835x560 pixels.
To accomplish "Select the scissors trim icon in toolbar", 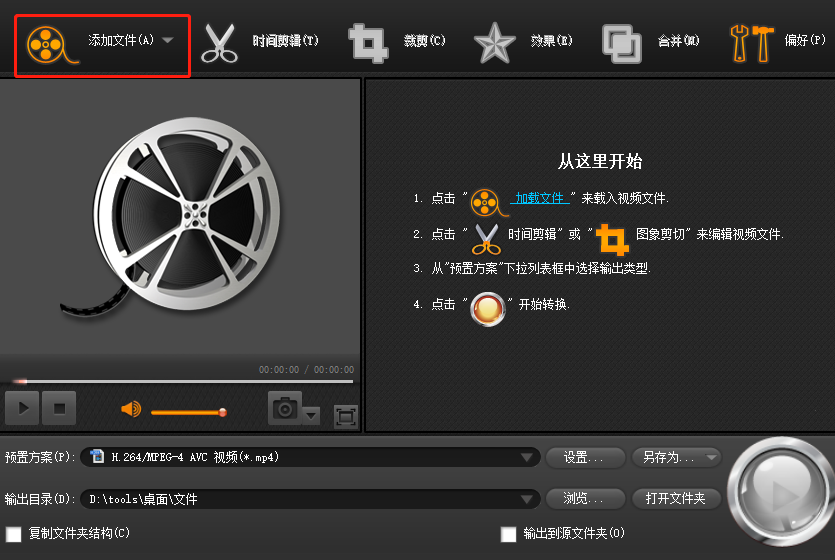I will point(219,44).
